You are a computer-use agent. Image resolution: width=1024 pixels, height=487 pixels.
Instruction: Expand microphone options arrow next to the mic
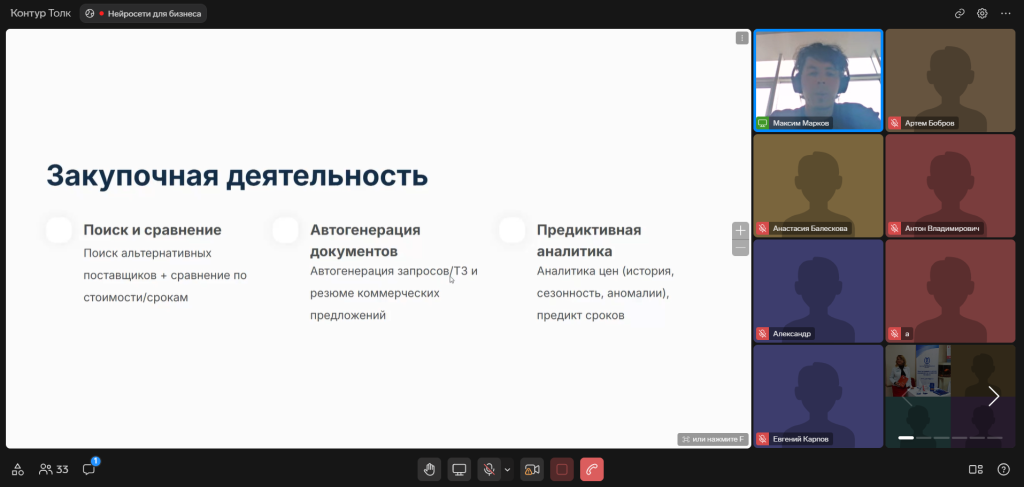coord(507,469)
